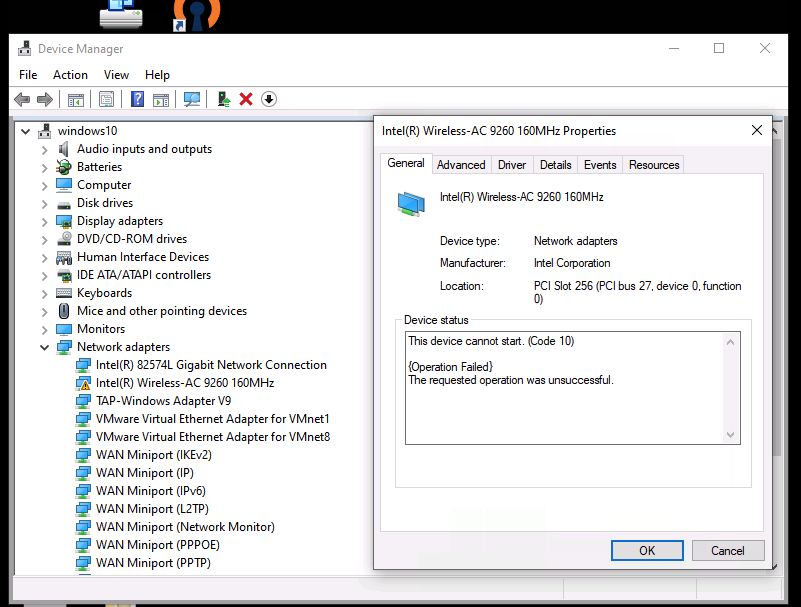The image size is (801, 607).
Task: Expand the Disk drives node
Action: (44, 204)
